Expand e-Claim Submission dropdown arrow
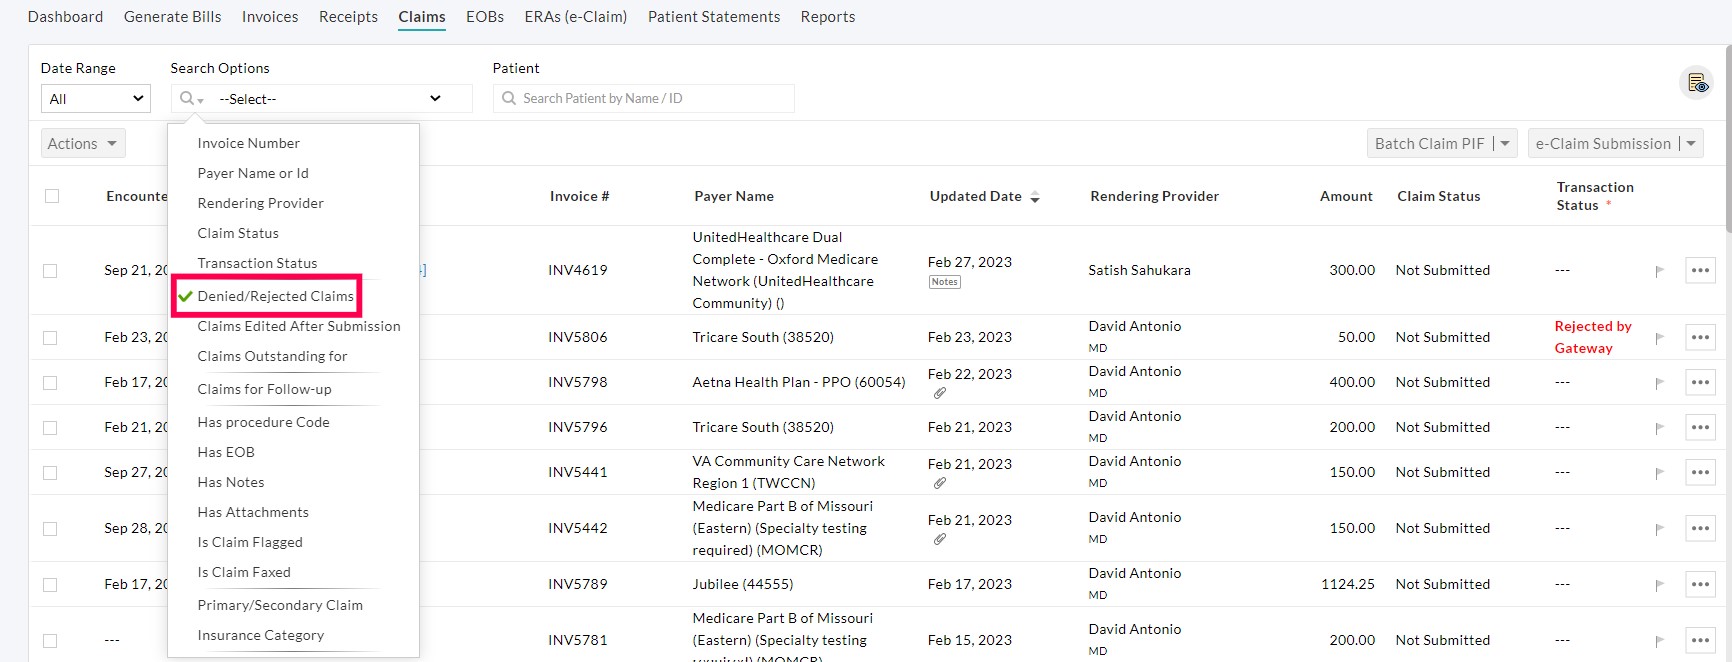This screenshot has width=1732, height=662. pyautogui.click(x=1691, y=144)
